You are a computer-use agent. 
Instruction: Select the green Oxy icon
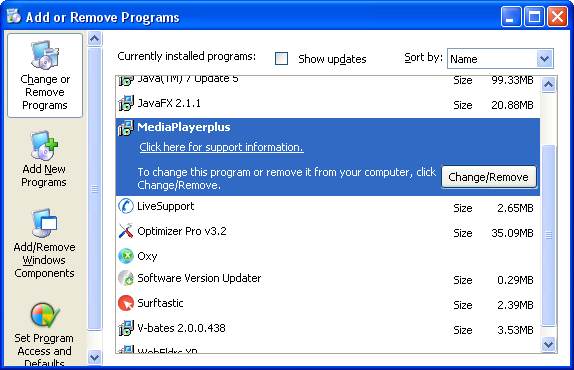tap(126, 255)
